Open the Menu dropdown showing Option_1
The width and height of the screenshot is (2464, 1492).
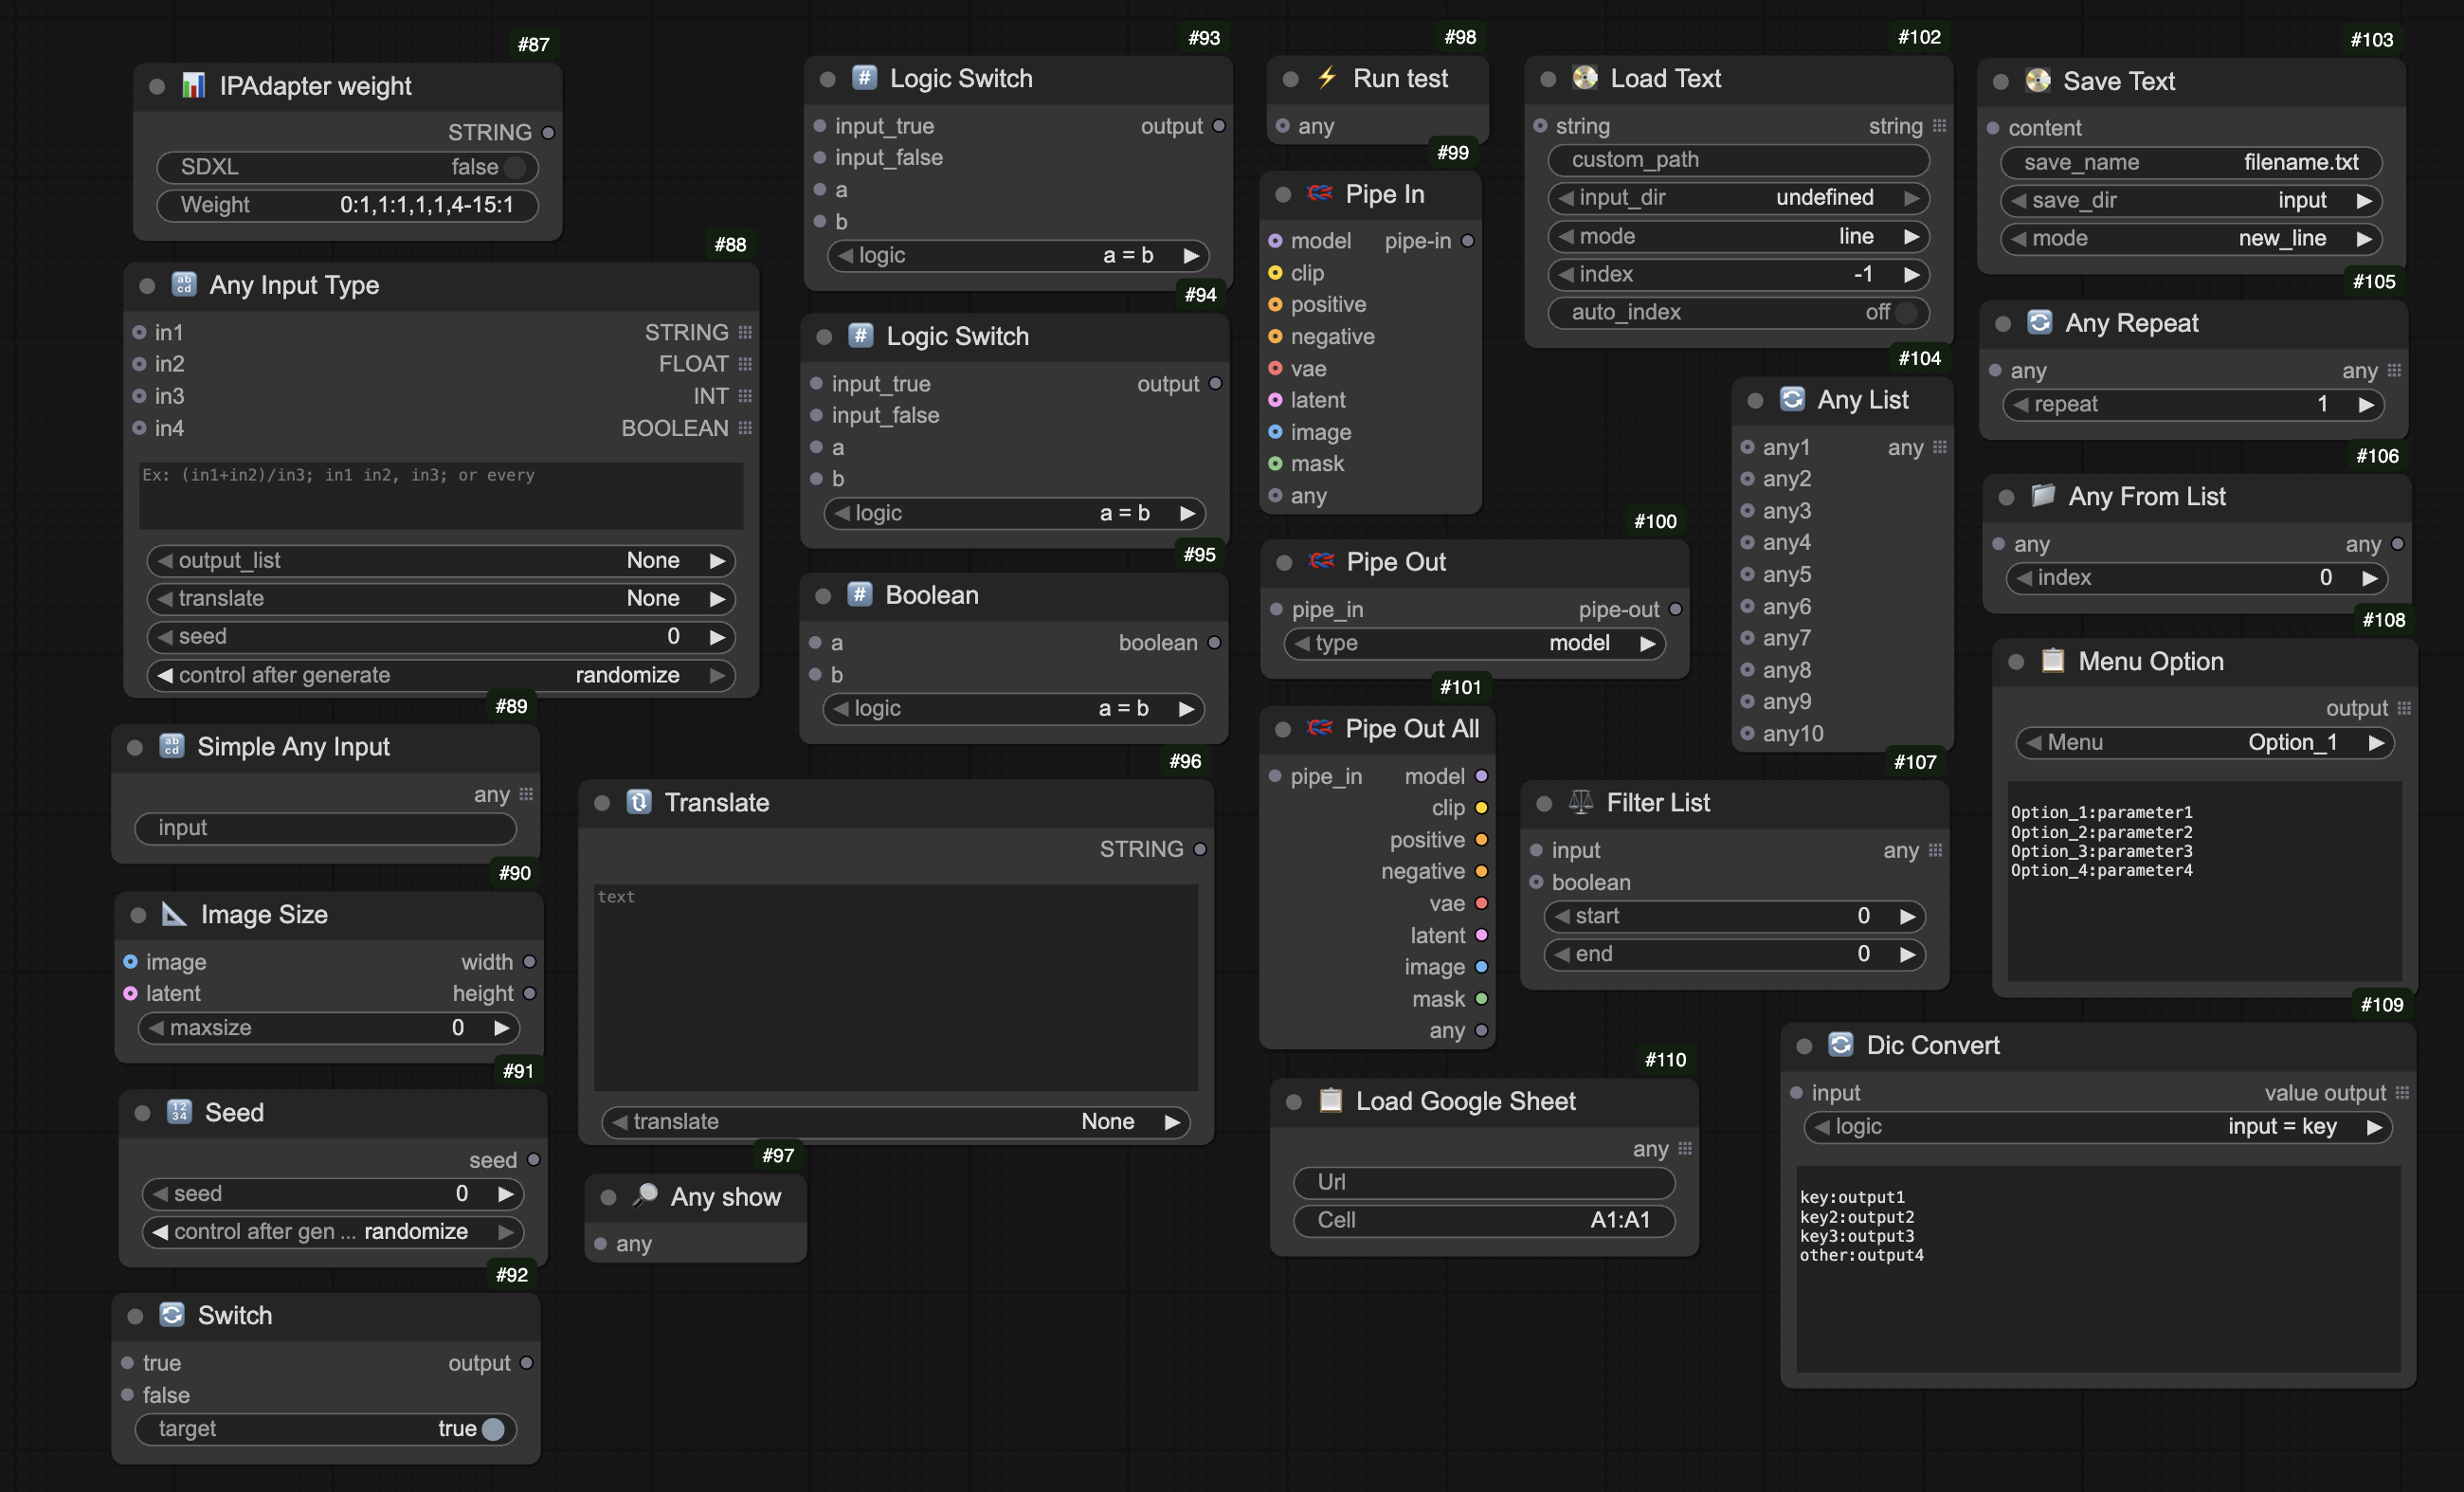coord(2205,742)
